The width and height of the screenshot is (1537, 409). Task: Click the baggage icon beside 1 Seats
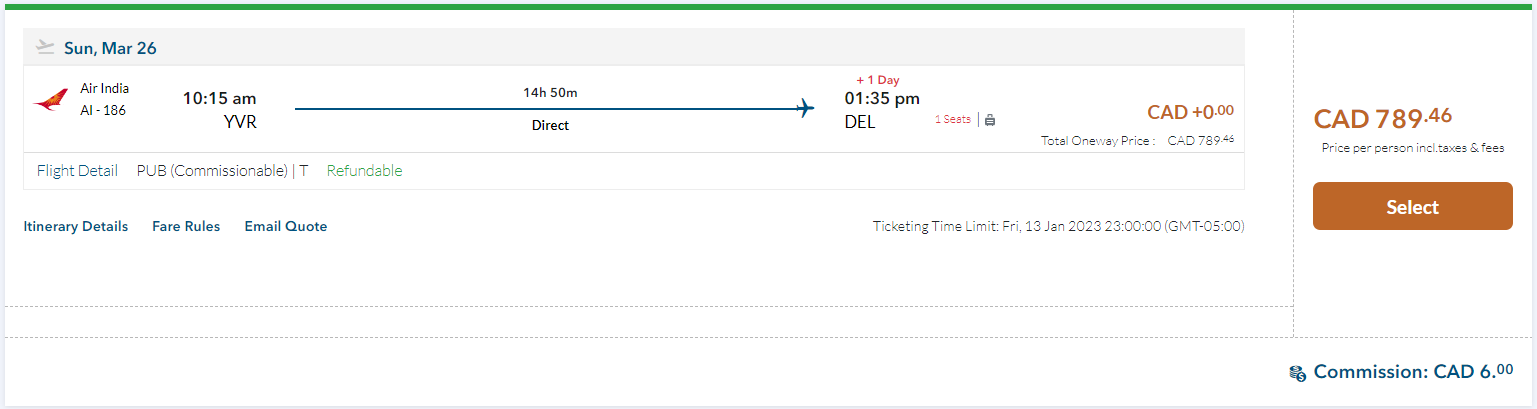pos(990,120)
